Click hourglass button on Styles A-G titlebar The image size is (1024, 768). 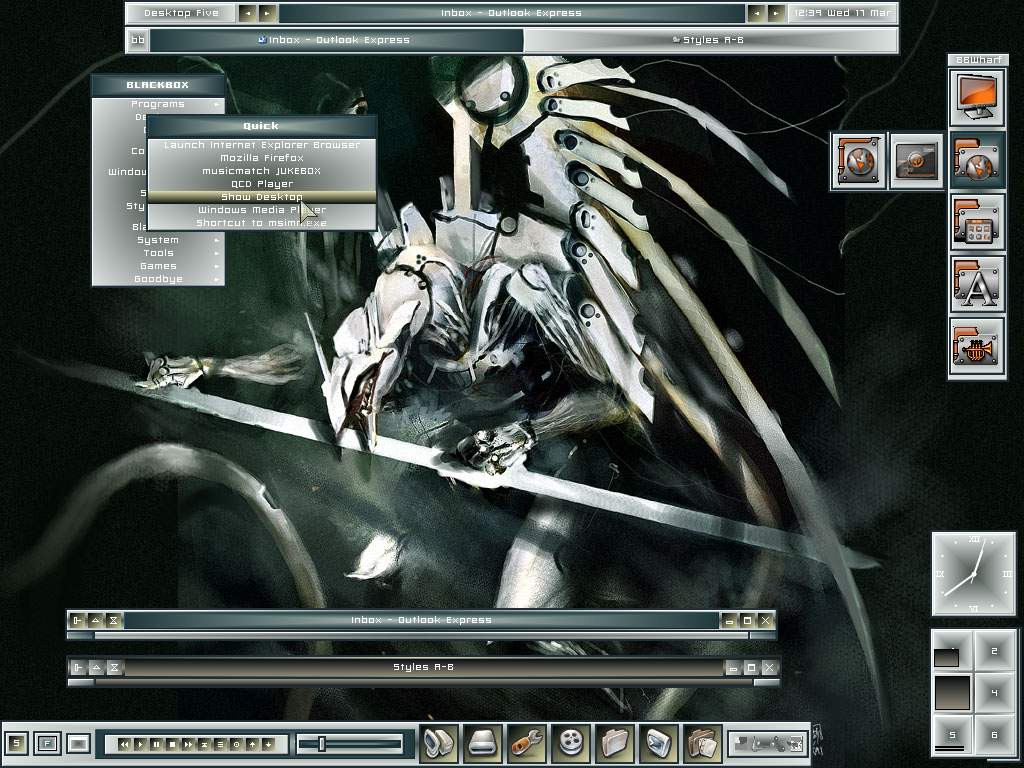pyautogui.click(x=115, y=667)
